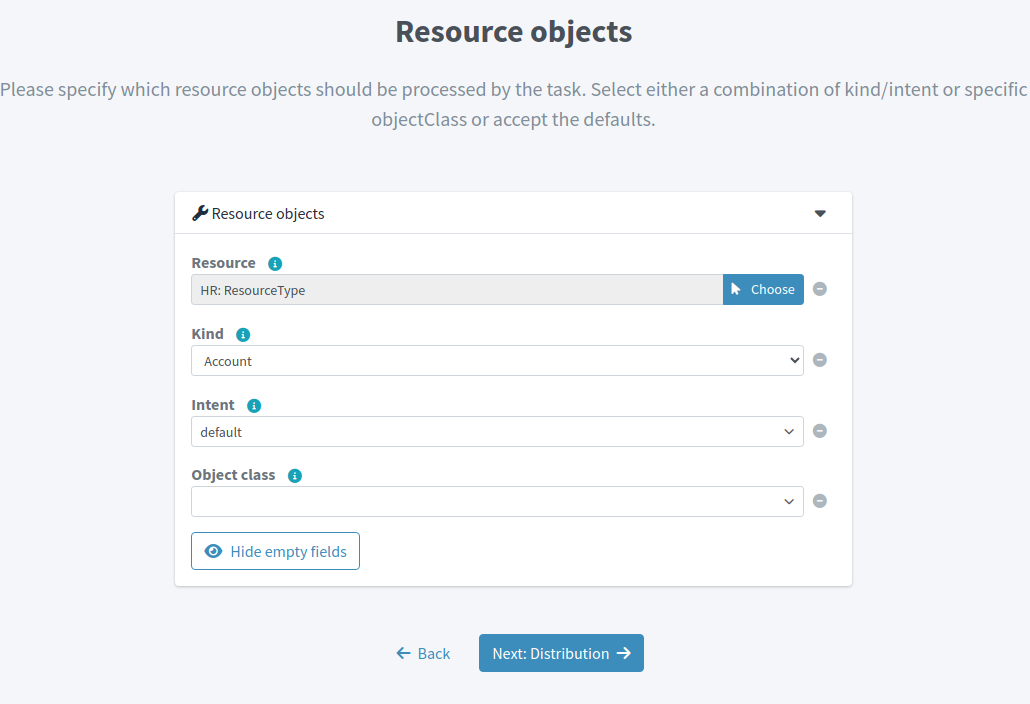
Task: Remove the Intent field with minus icon
Action: pos(820,431)
